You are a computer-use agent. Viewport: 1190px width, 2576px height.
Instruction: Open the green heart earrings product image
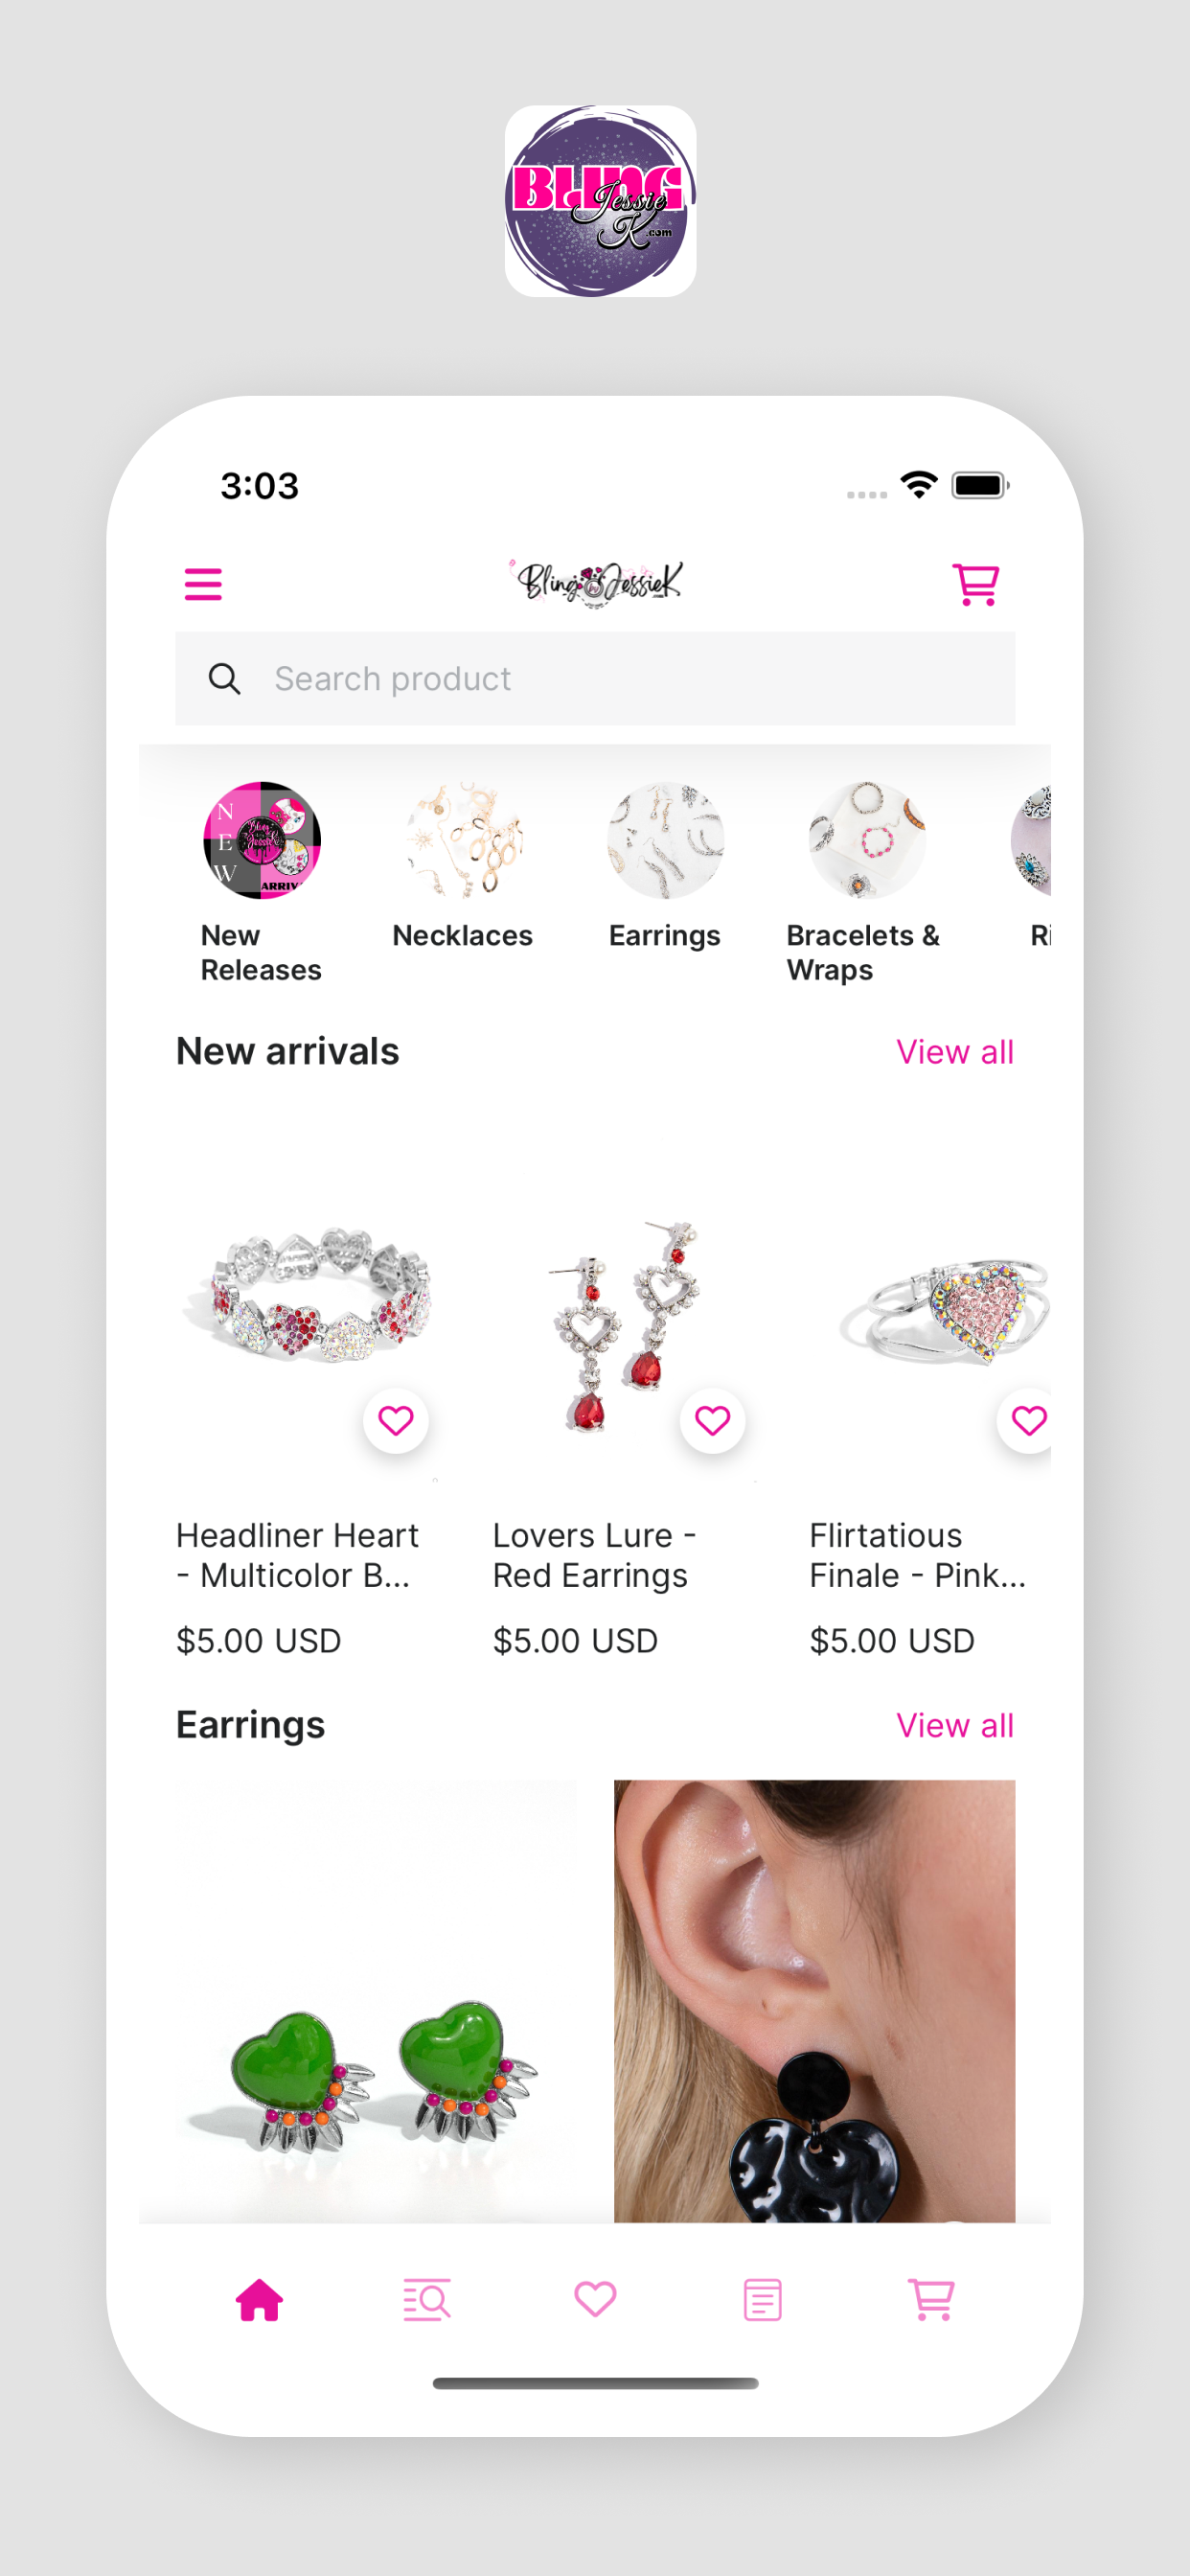[x=376, y=2001]
